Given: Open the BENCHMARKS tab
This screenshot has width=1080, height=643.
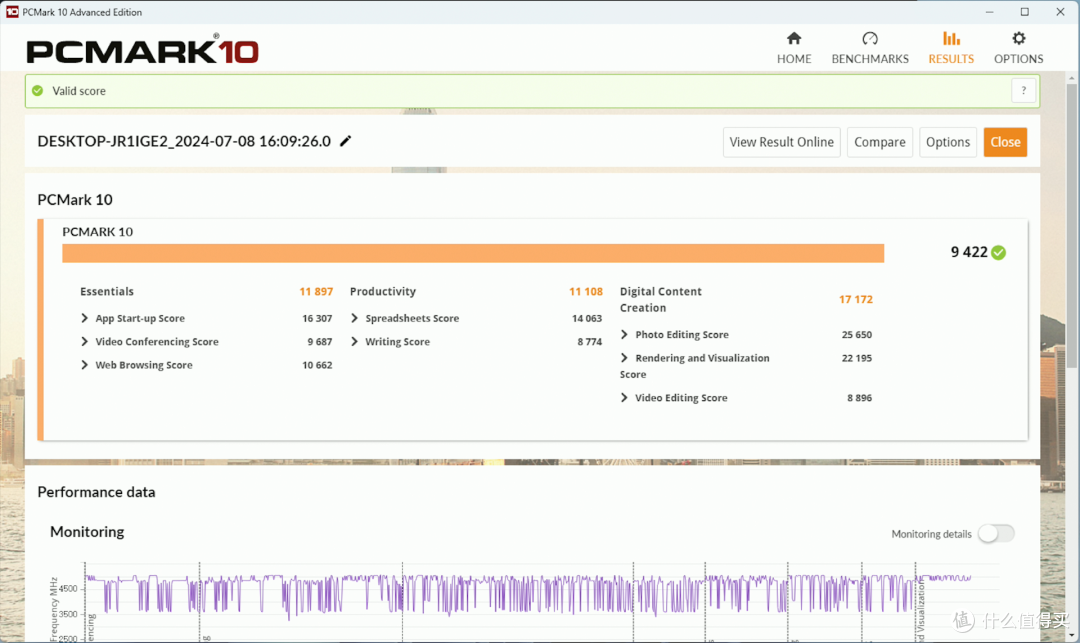Looking at the screenshot, I should 870,48.
